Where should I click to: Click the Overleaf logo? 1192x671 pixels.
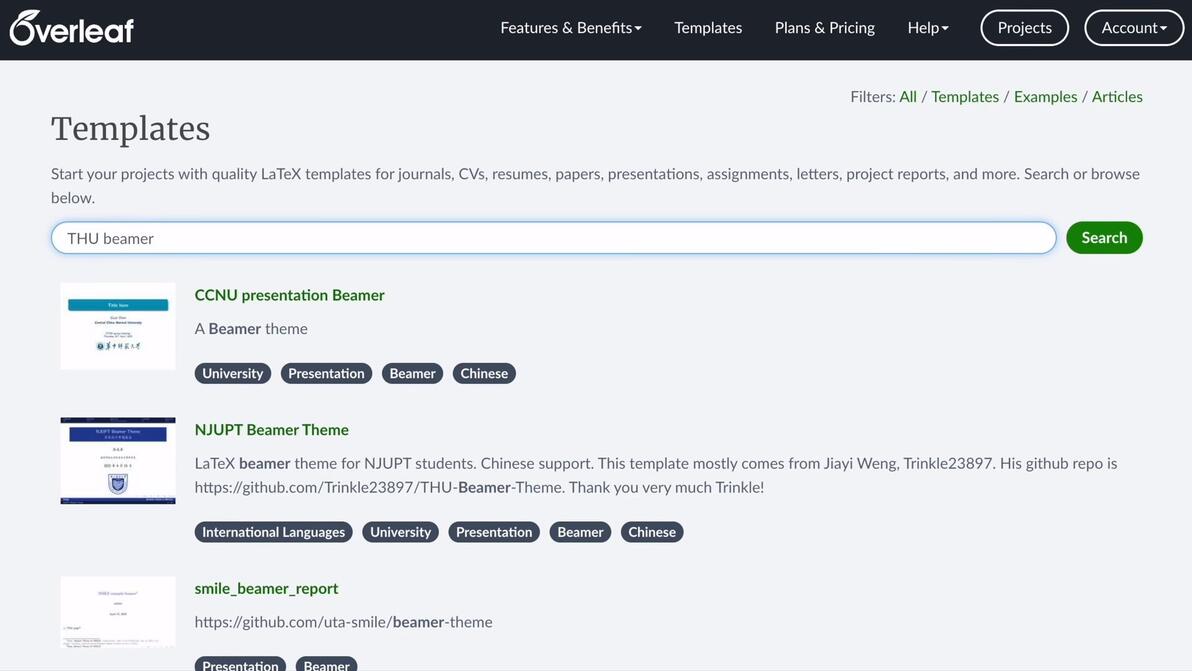(x=71, y=28)
